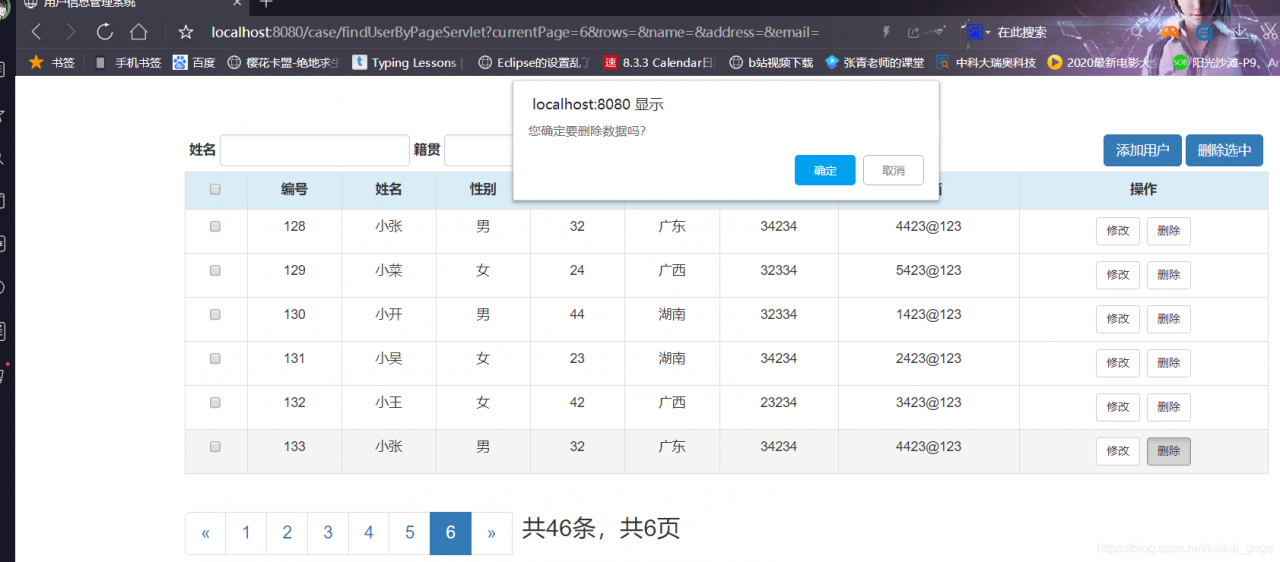Open the 2020最新电影 bookmark
This screenshot has width=1280, height=562.
point(1103,62)
